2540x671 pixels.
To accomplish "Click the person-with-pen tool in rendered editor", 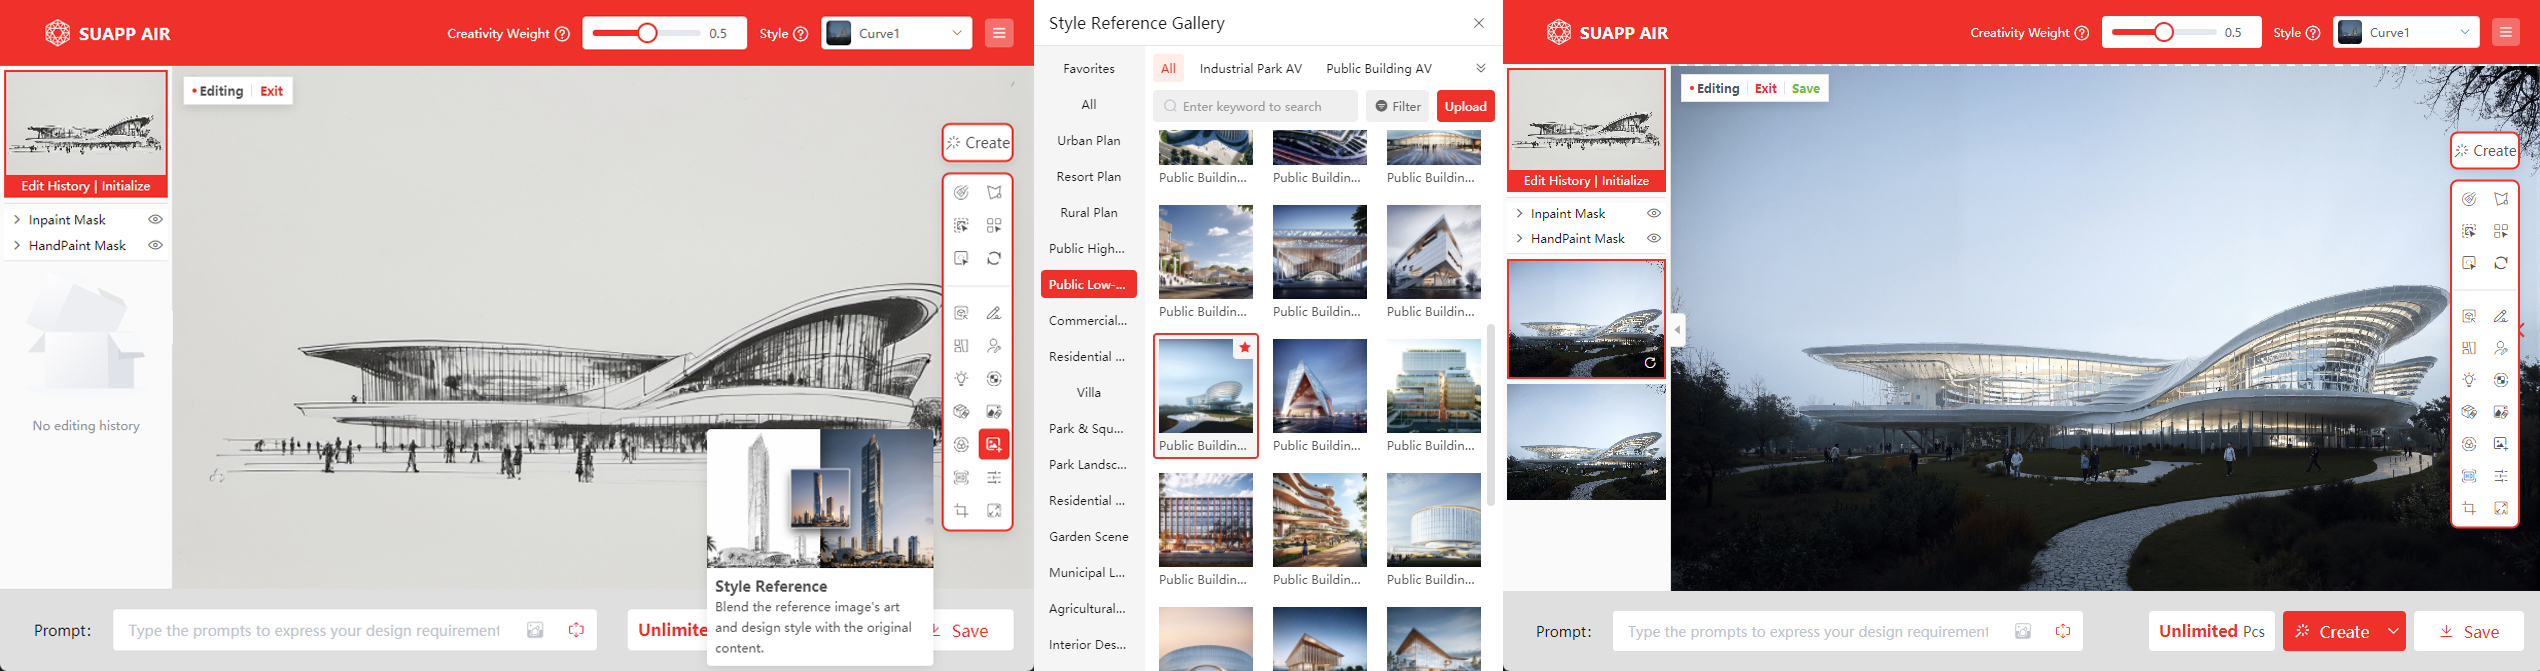I will [x=2501, y=348].
